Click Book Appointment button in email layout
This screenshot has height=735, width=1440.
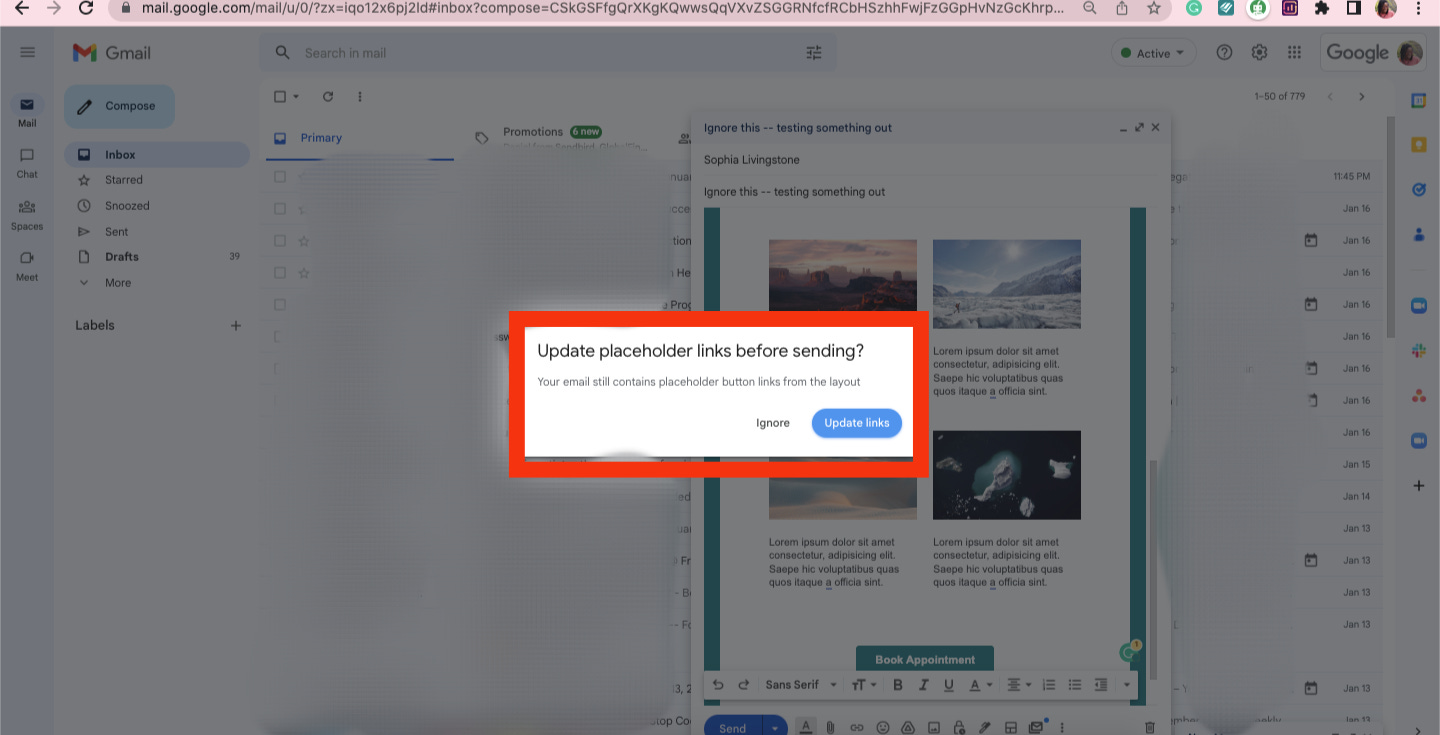925,659
